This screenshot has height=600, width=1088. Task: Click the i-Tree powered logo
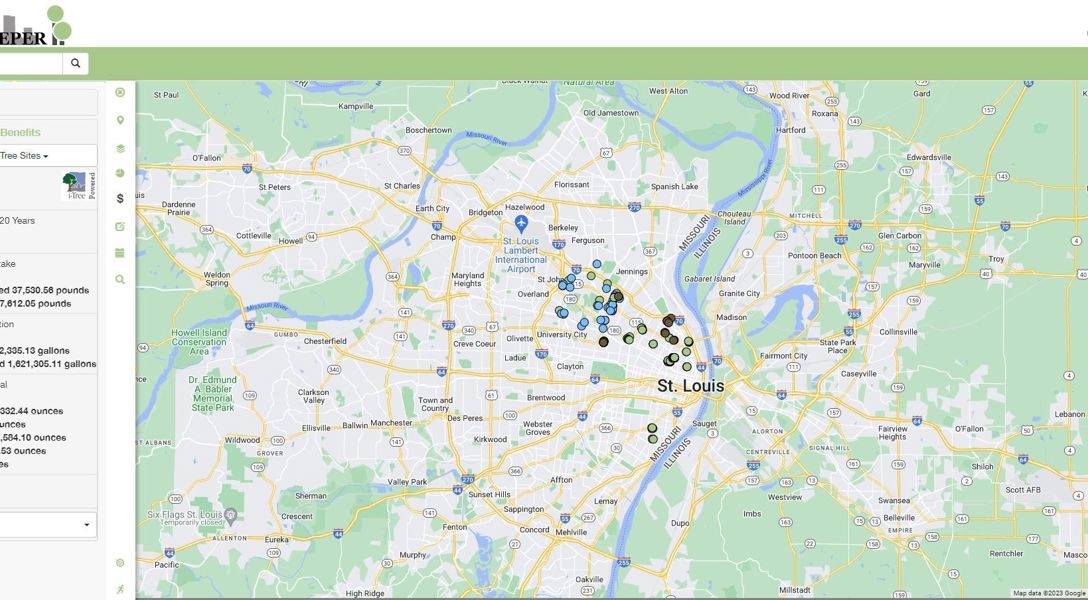[x=78, y=186]
